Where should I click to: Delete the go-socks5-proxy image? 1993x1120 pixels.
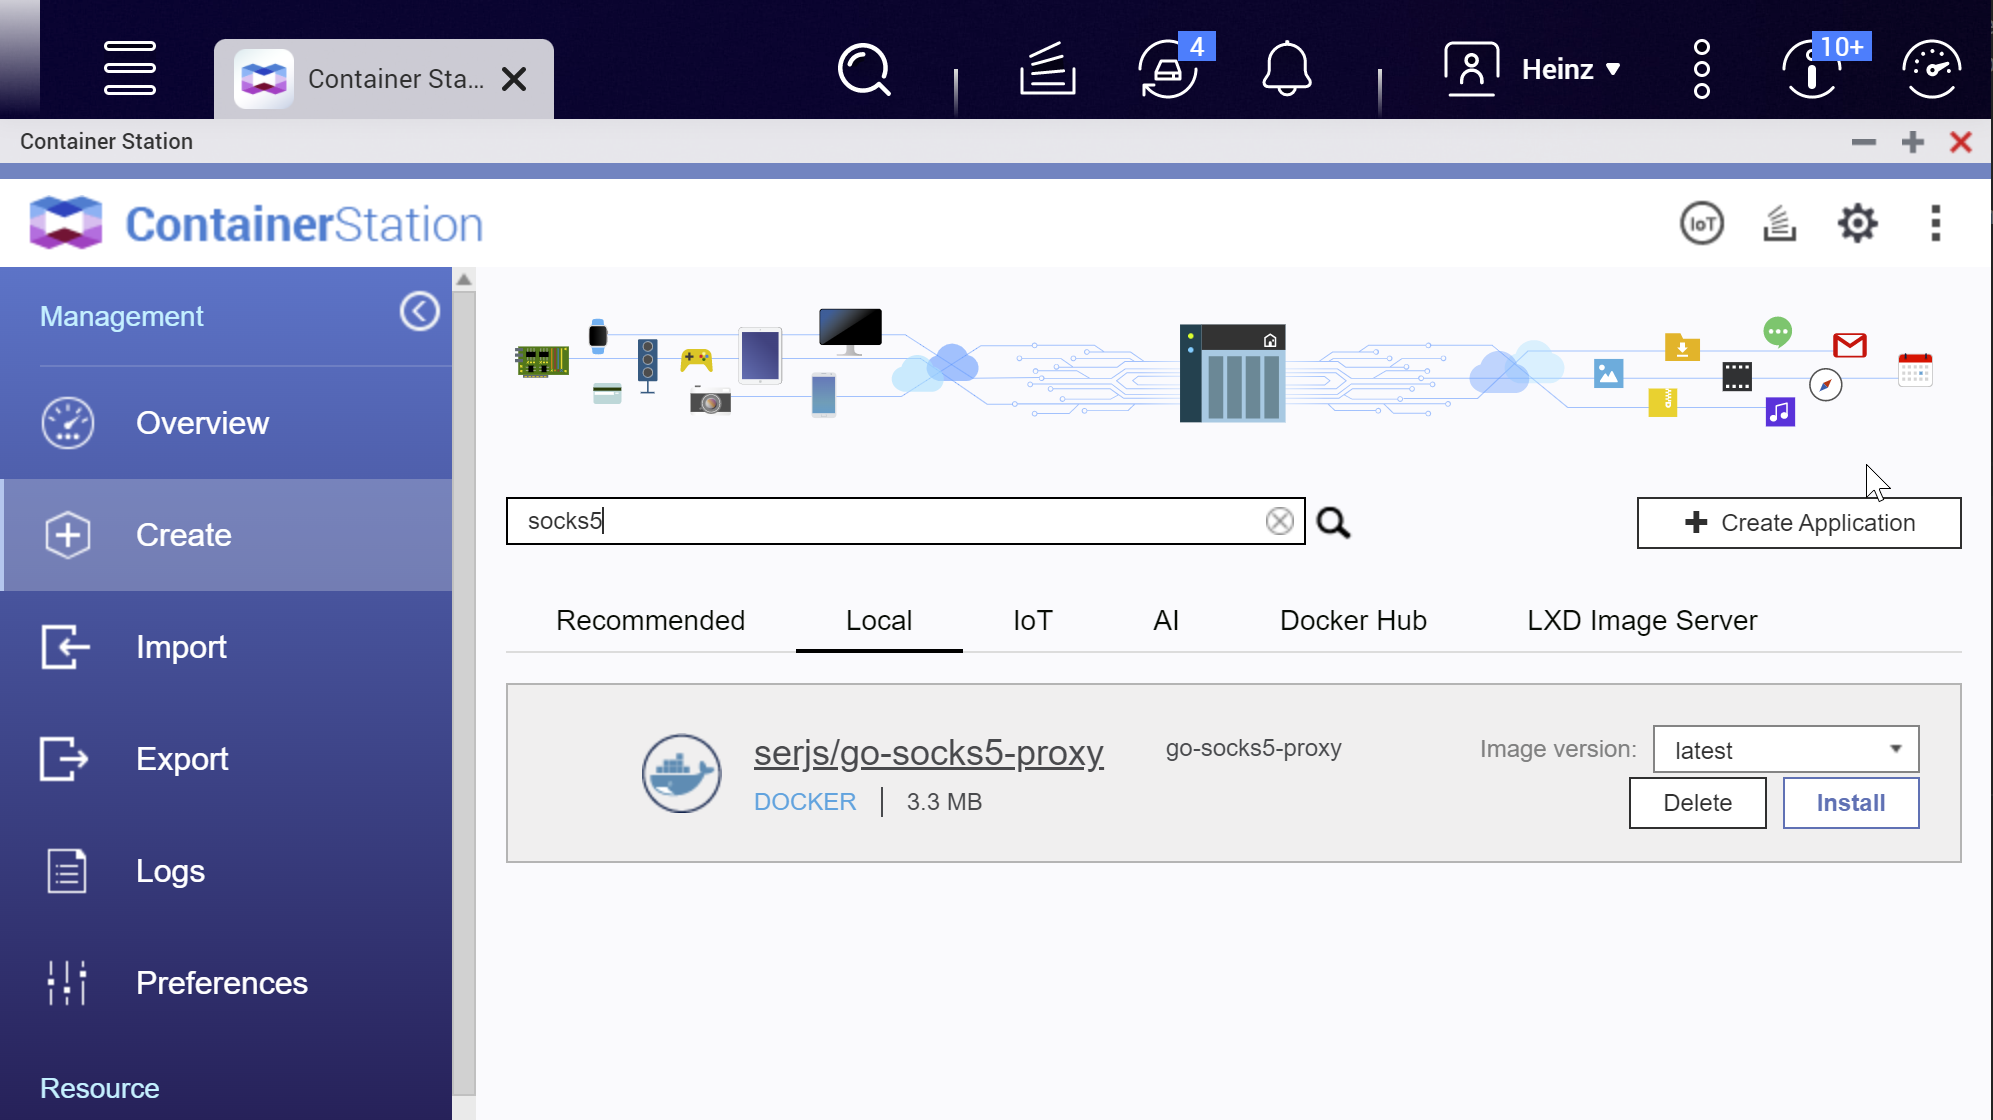[x=1697, y=803]
